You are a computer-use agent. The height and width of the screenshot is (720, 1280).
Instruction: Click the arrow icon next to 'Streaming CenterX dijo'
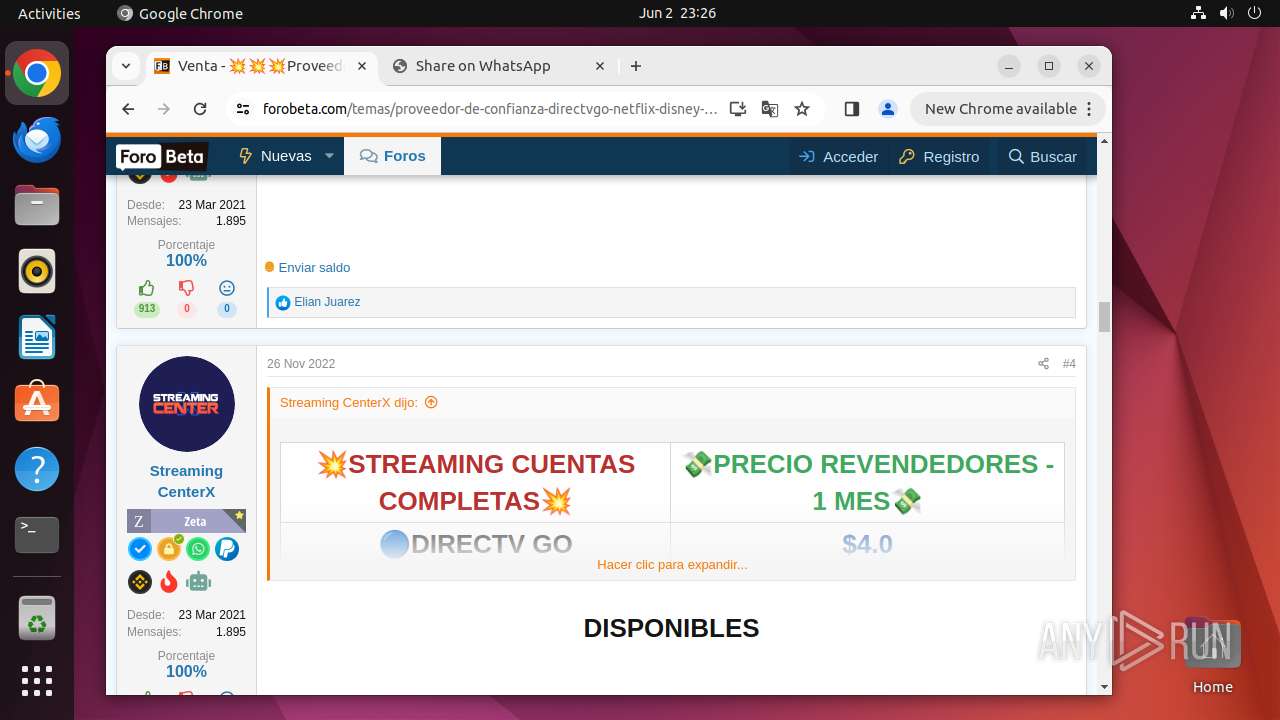(431, 402)
